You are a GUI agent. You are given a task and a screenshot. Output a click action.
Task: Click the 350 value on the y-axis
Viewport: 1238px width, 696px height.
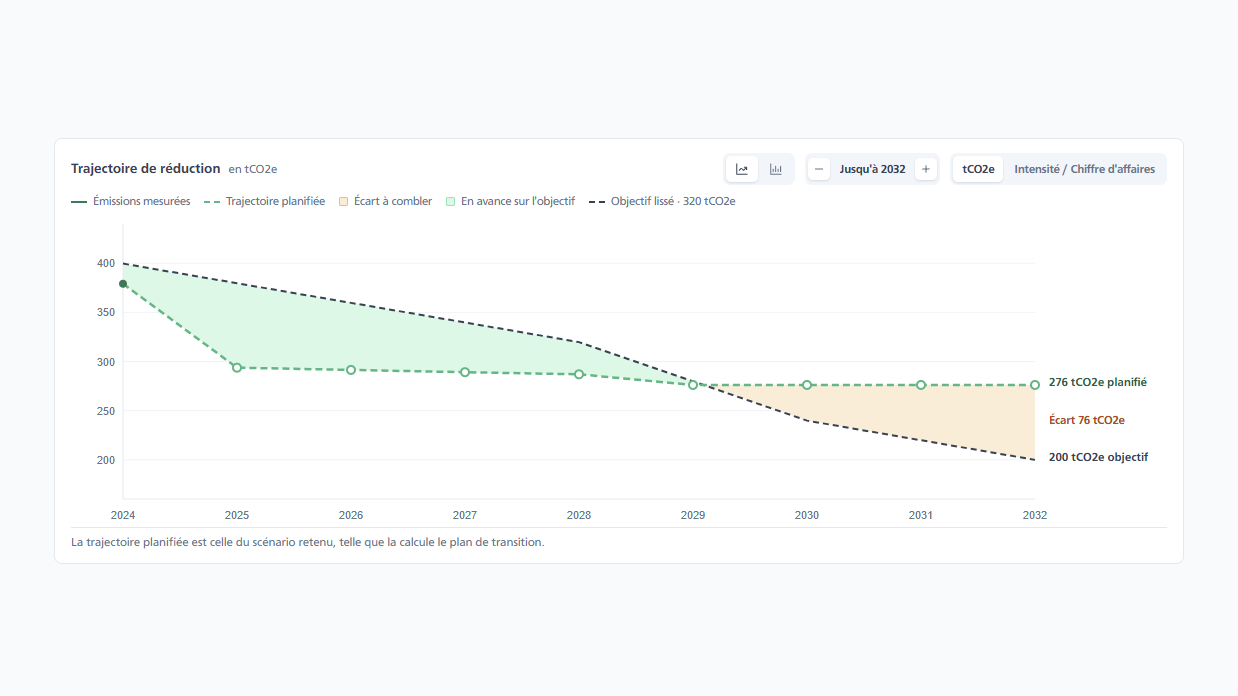[106, 312]
